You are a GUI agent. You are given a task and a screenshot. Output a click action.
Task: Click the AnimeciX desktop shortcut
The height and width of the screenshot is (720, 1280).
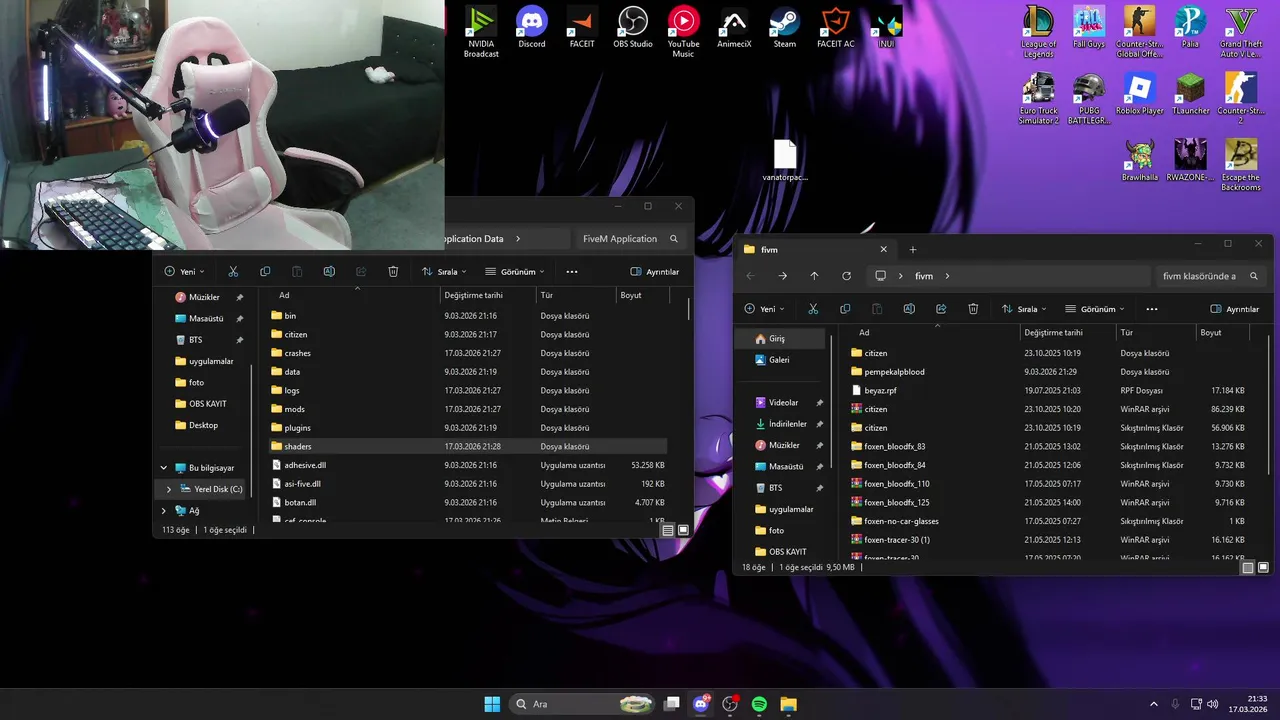pos(734,28)
